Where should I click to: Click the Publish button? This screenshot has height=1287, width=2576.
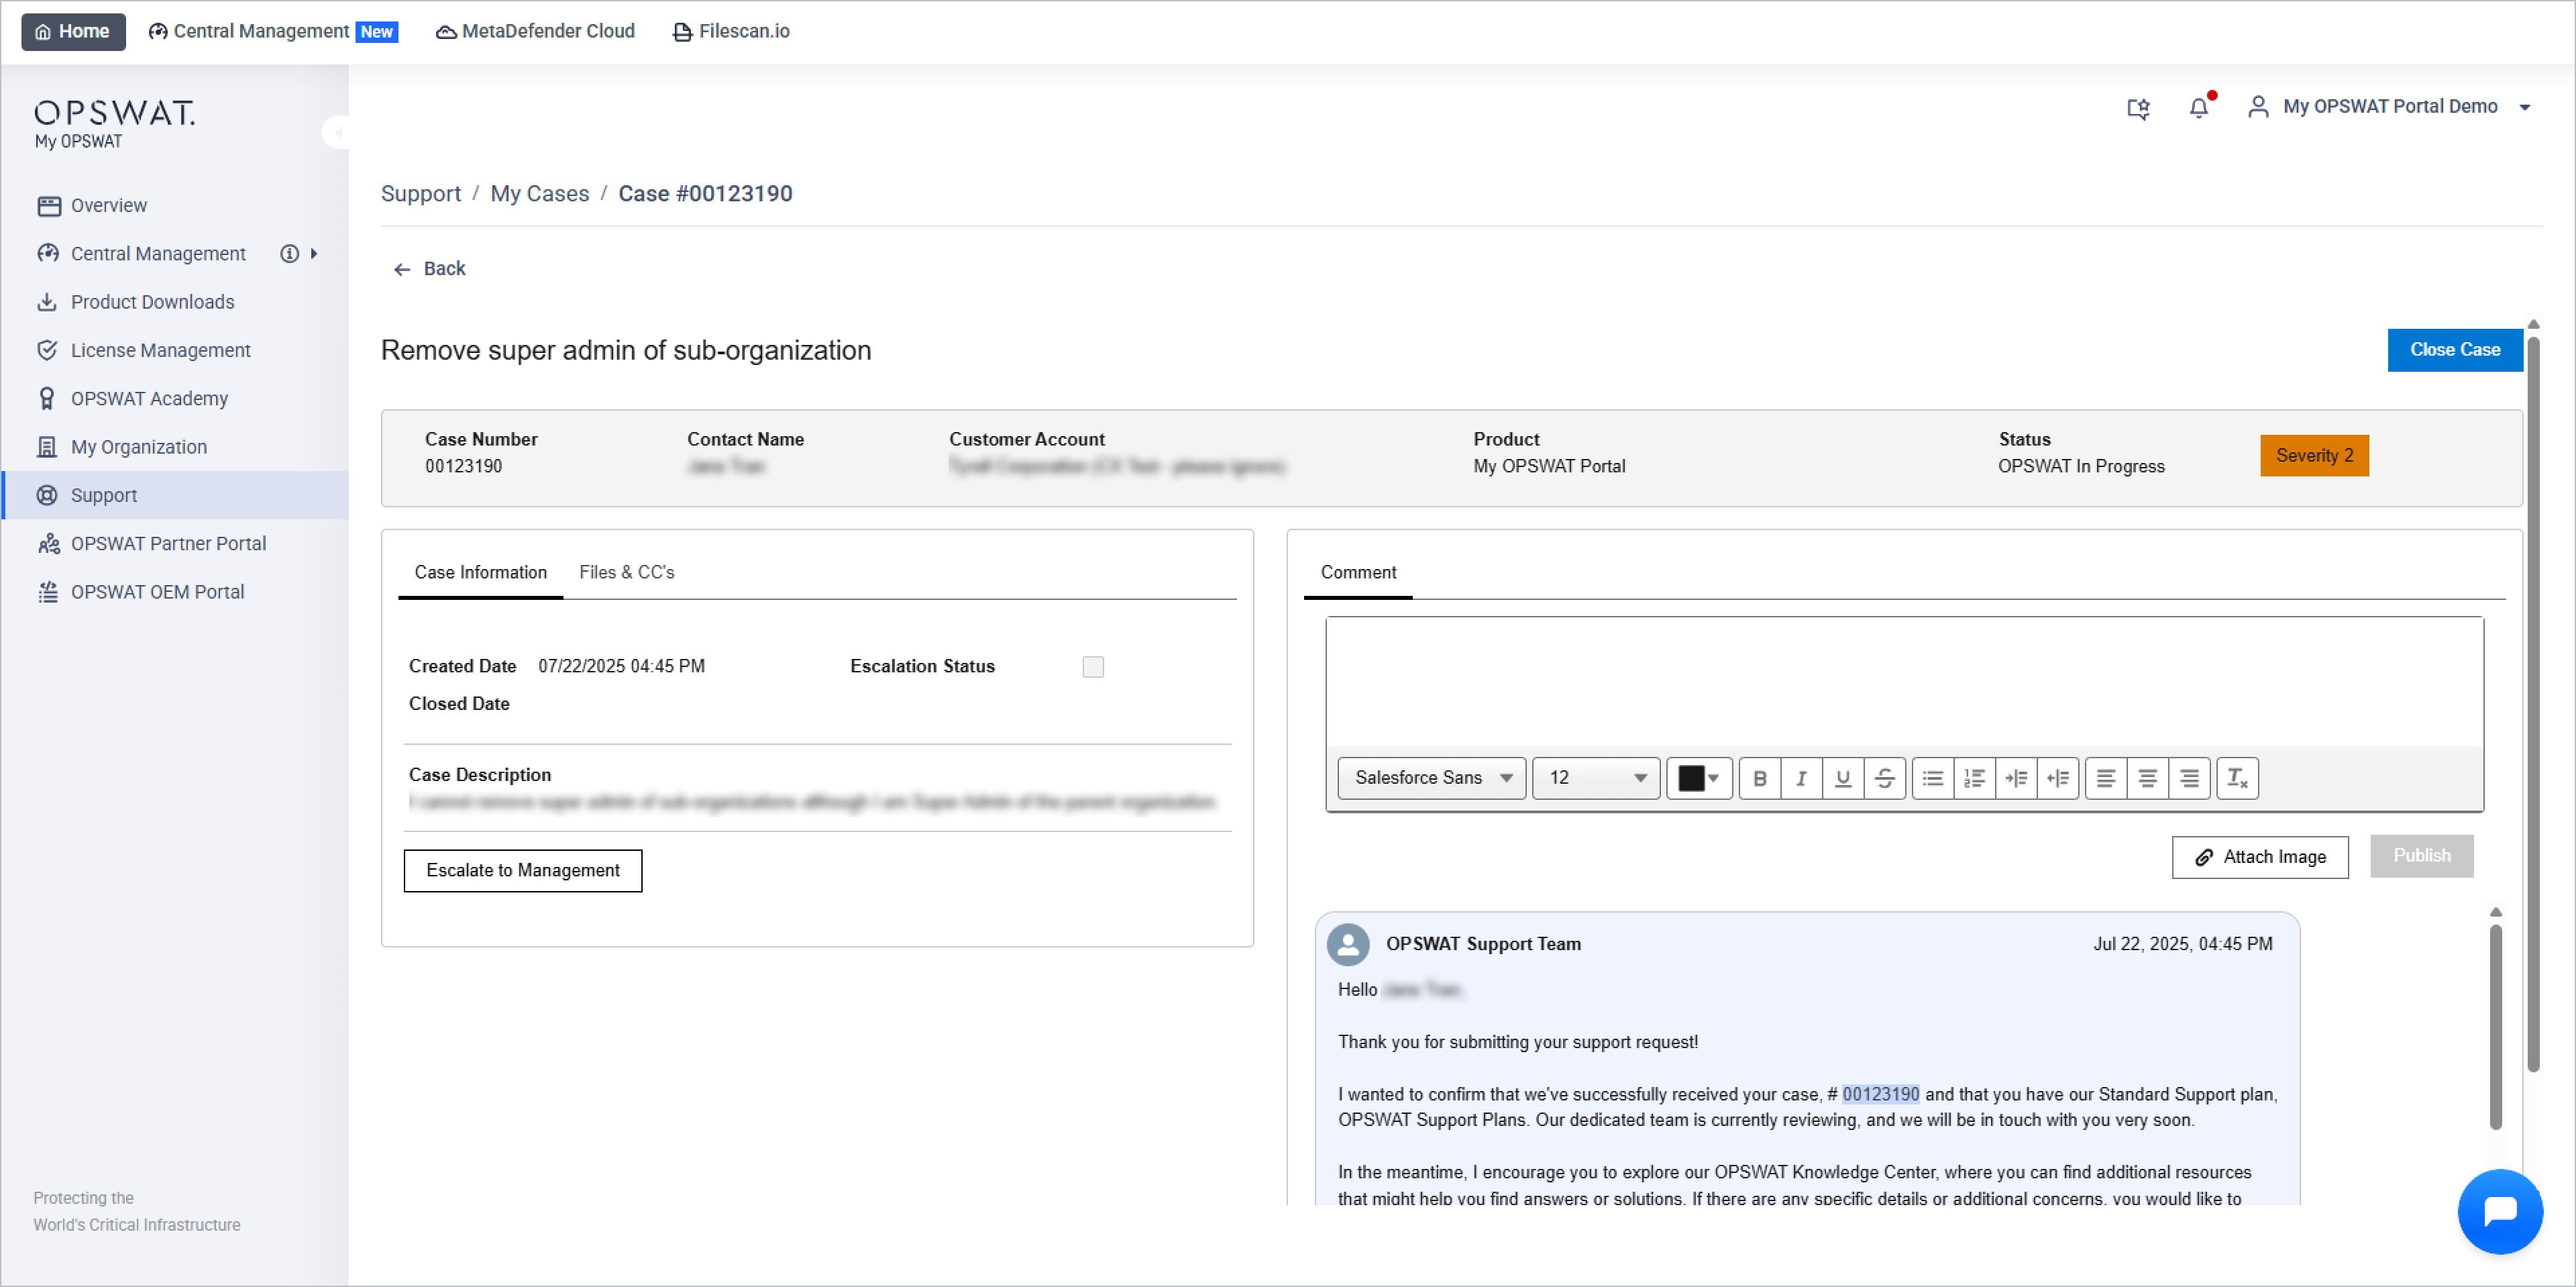(2422, 856)
